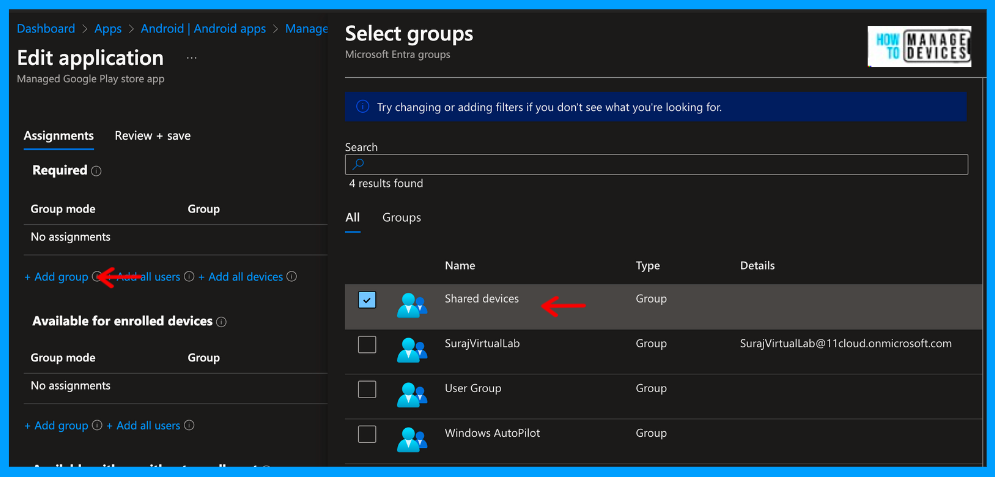The width and height of the screenshot is (995, 477).
Task: Switch to the Groups tab
Action: [402, 218]
